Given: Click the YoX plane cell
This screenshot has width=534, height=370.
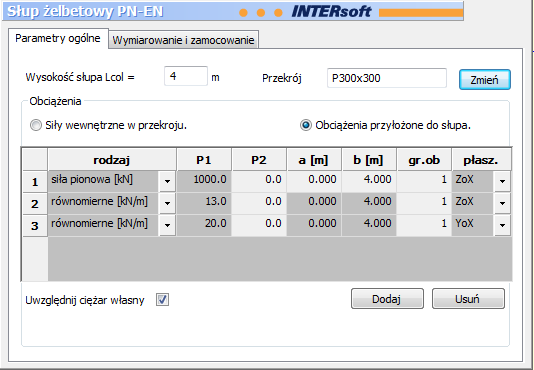Looking at the screenshot, I should pyautogui.click(x=473, y=225).
